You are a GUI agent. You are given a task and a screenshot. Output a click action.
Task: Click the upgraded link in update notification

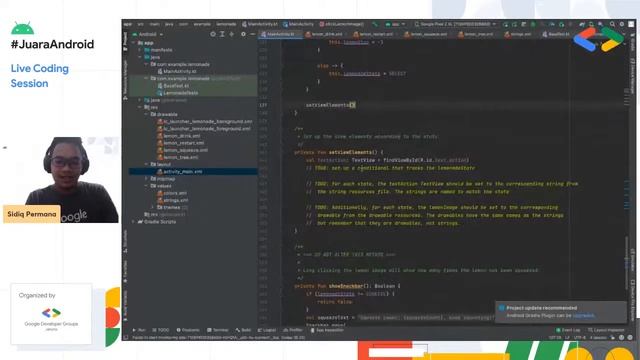[583, 316]
